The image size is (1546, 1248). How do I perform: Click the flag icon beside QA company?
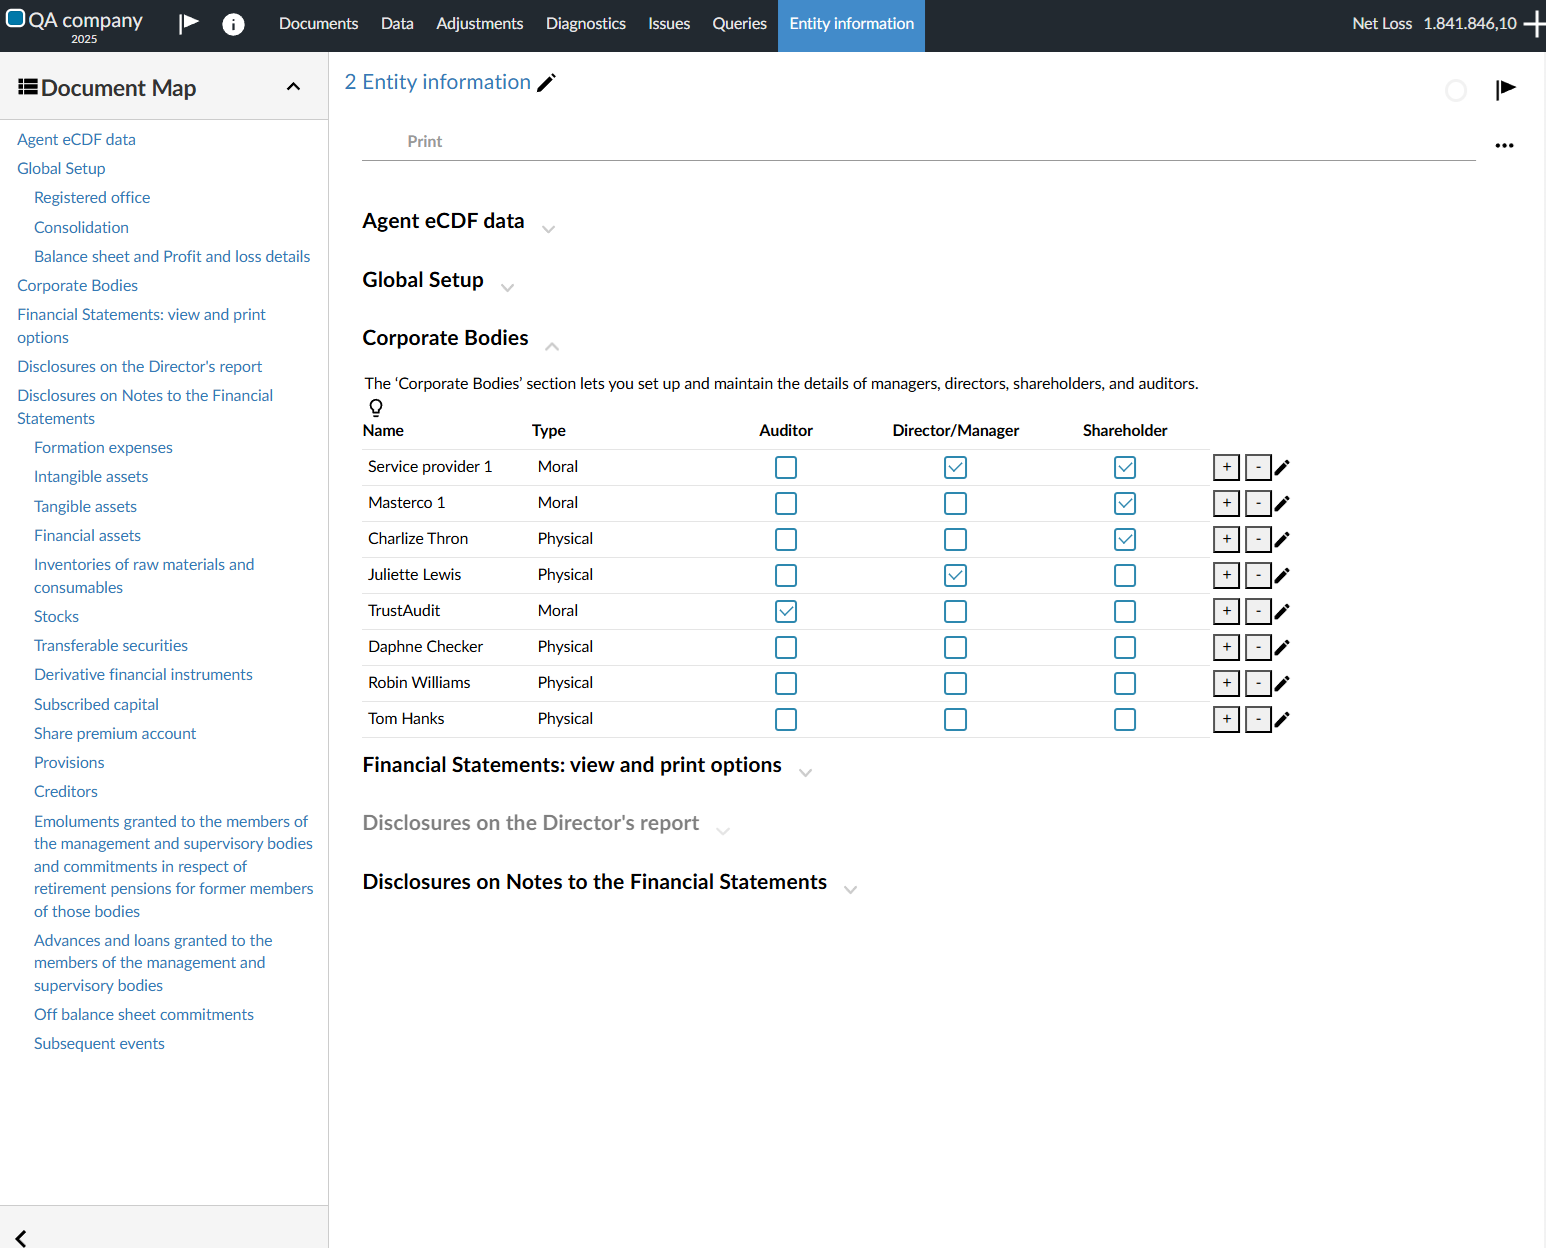click(189, 23)
